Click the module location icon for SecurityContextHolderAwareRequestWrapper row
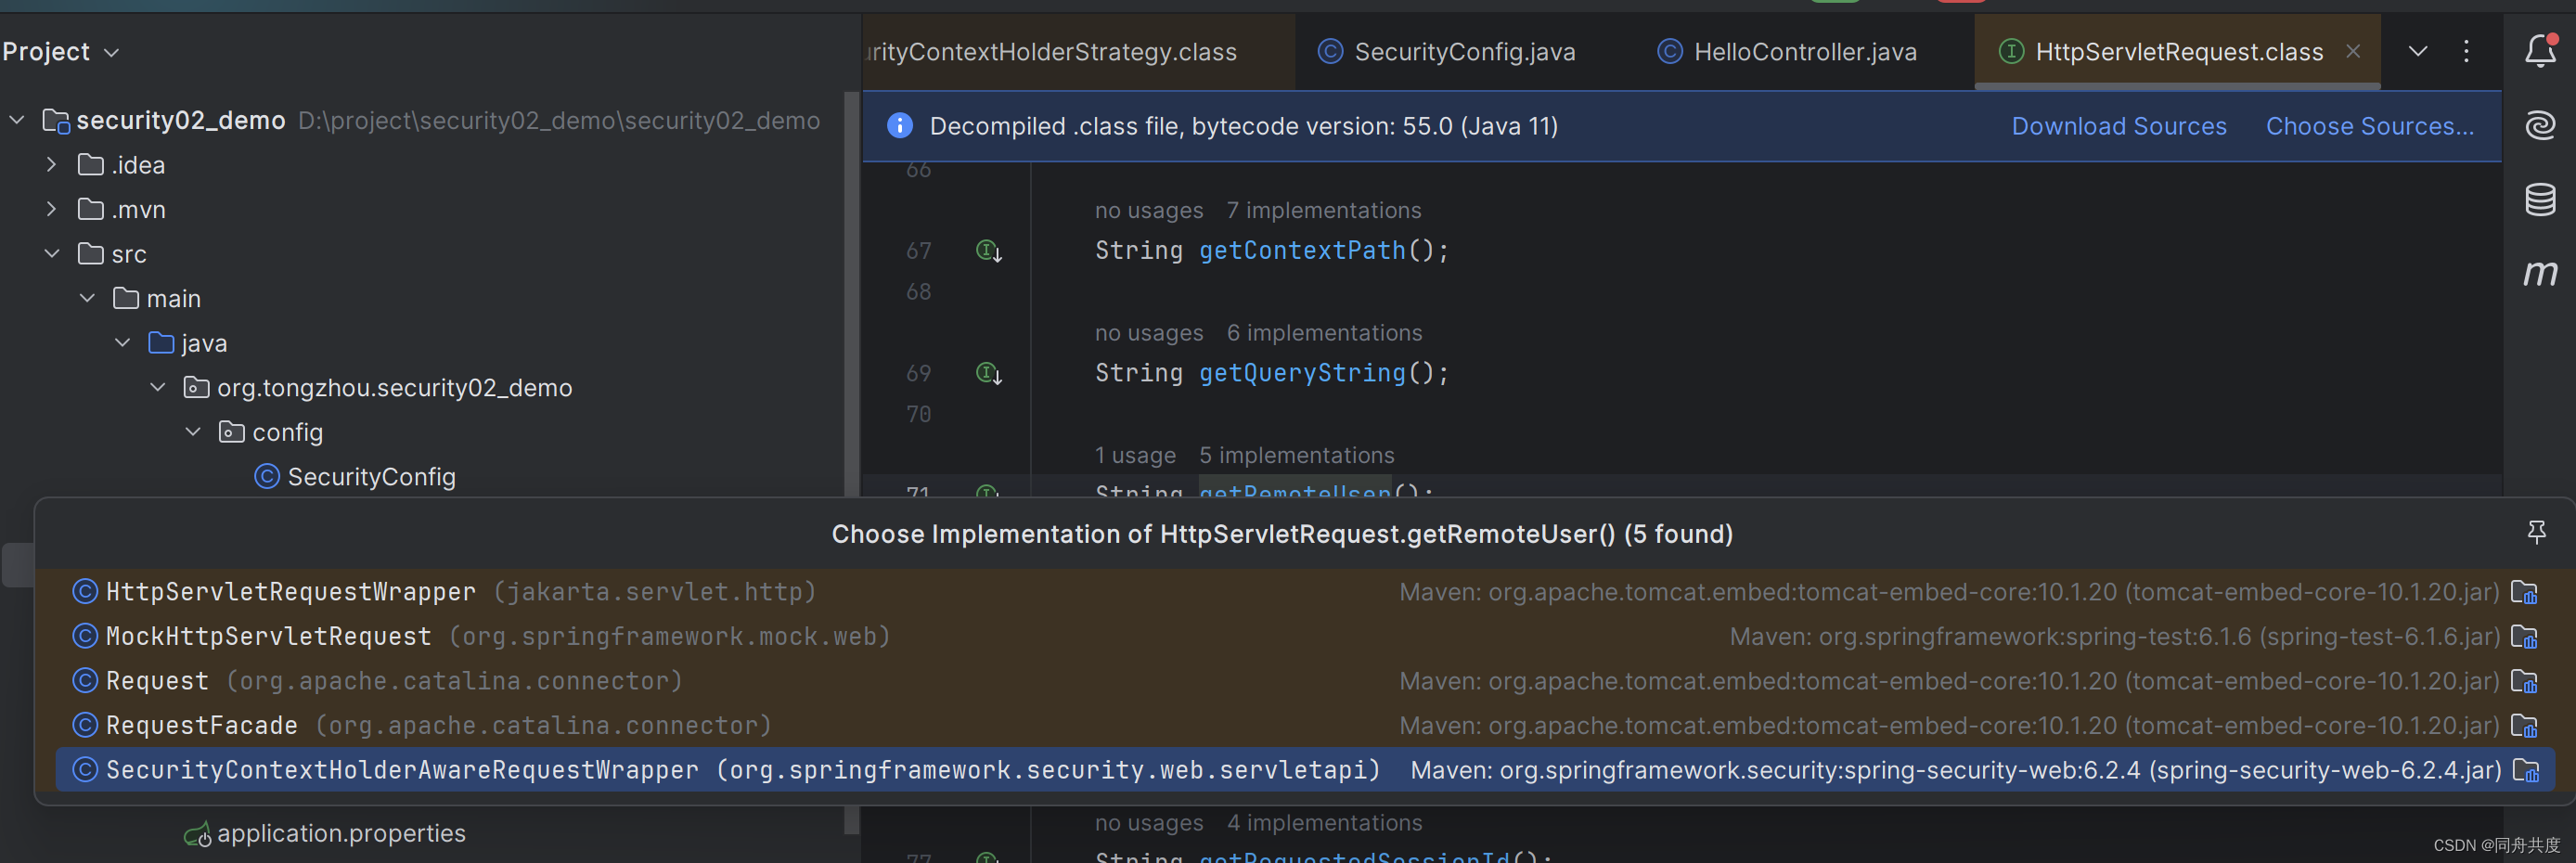The width and height of the screenshot is (2576, 863). point(2526,771)
